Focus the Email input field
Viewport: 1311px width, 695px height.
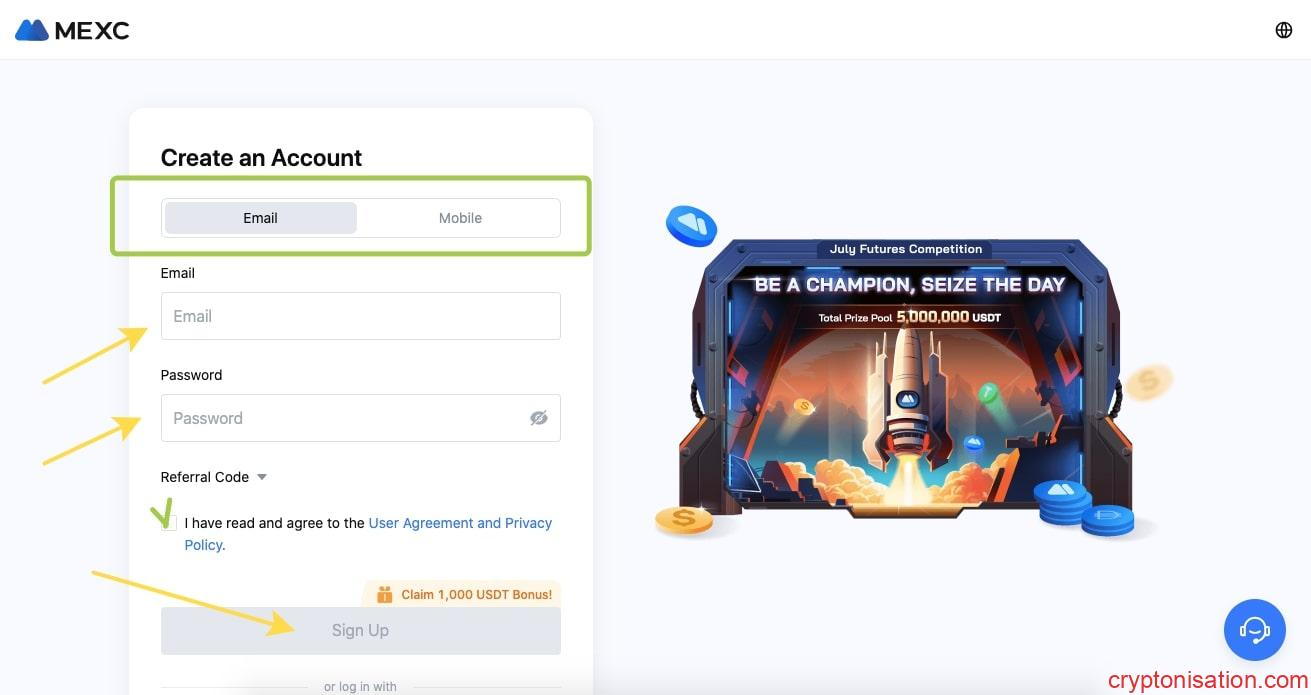click(x=360, y=316)
